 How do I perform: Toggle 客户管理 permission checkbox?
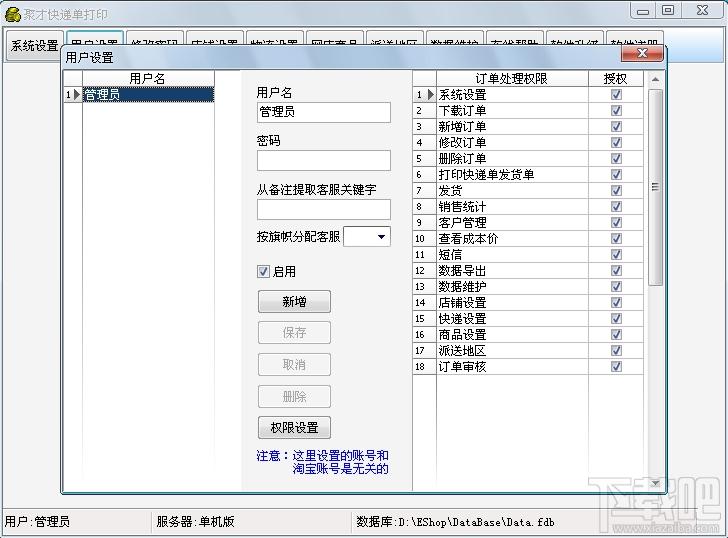pyautogui.click(x=616, y=222)
